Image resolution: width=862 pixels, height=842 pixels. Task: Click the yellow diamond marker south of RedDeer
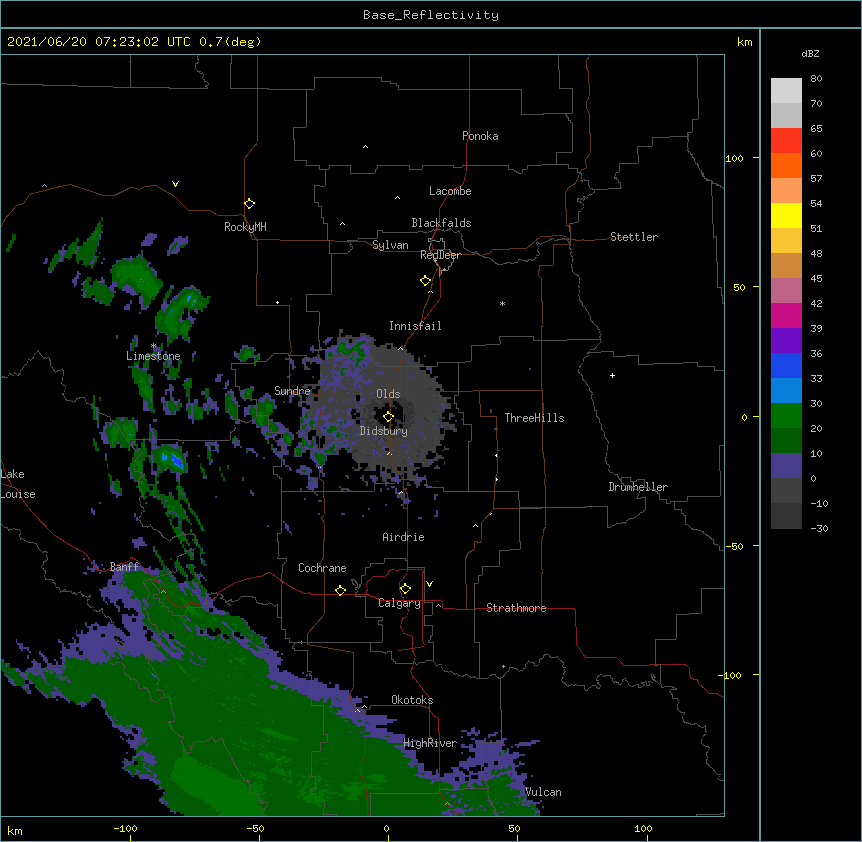pos(425,280)
